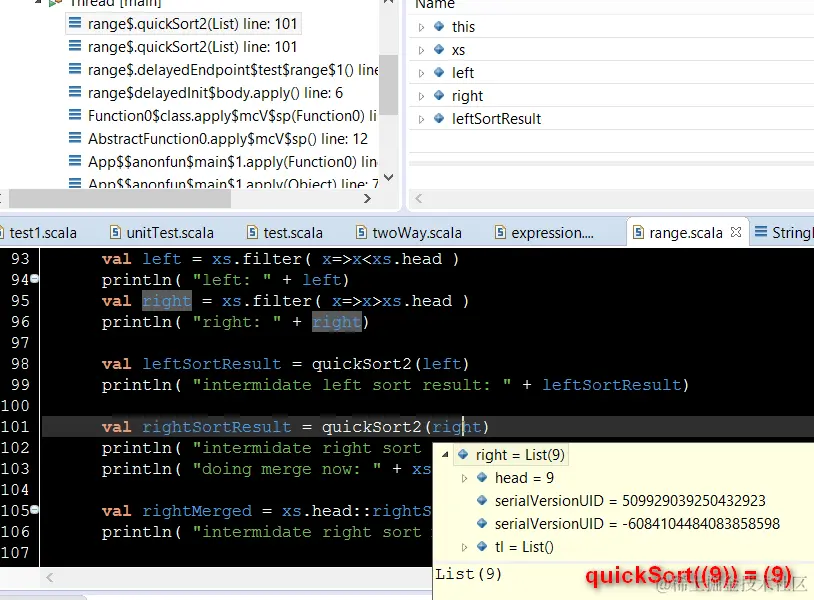The width and height of the screenshot is (814, 600).
Task: Click scroll-left arrow in Variables view
Action: pyautogui.click(x=419, y=198)
